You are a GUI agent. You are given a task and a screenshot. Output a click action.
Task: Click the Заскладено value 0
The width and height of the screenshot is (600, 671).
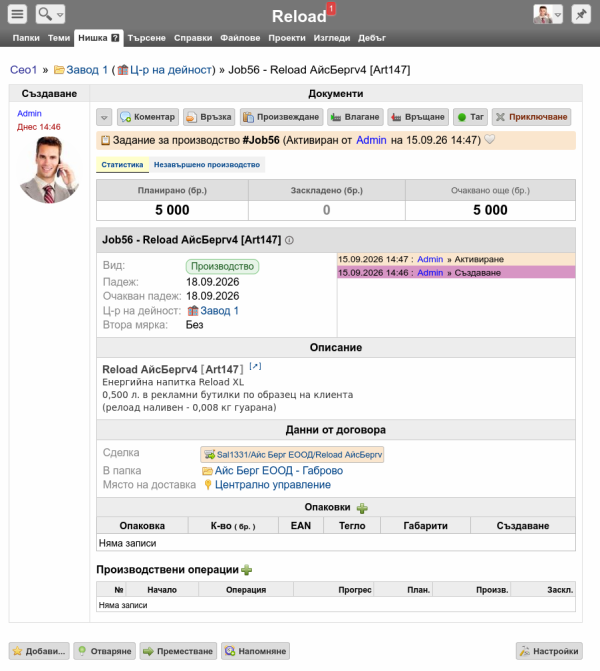pos(327,210)
